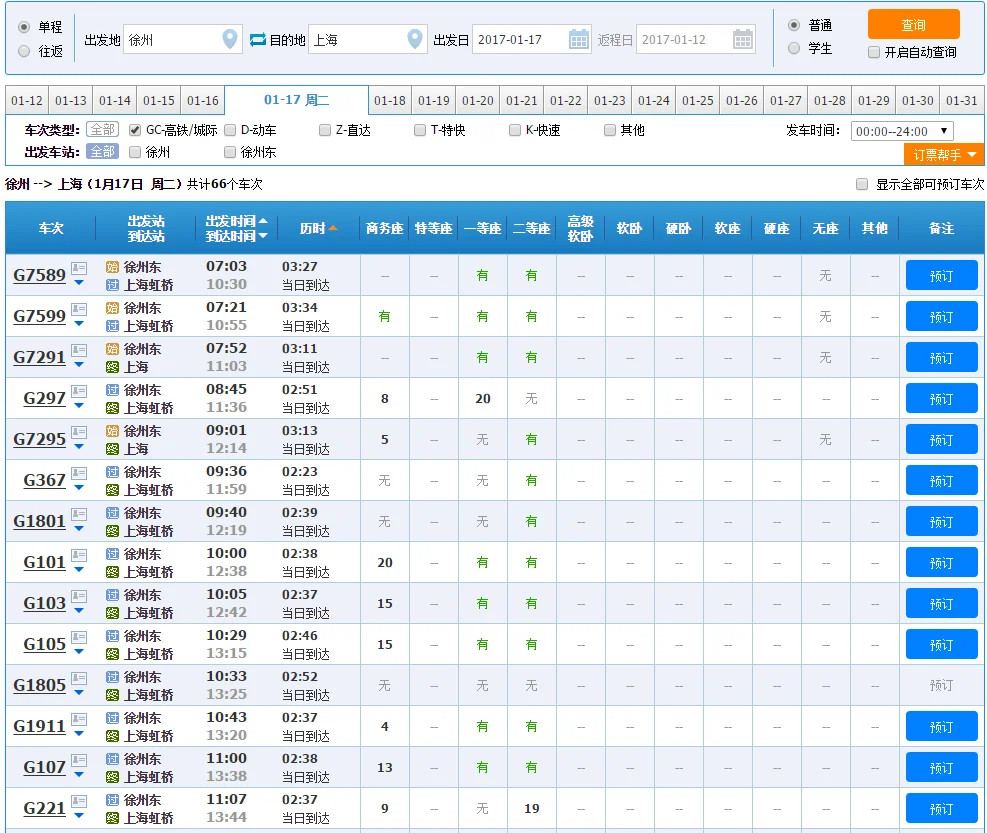Sort by duration using 历时 arrow
Screen dimensions: 987x833
[x=333, y=228]
